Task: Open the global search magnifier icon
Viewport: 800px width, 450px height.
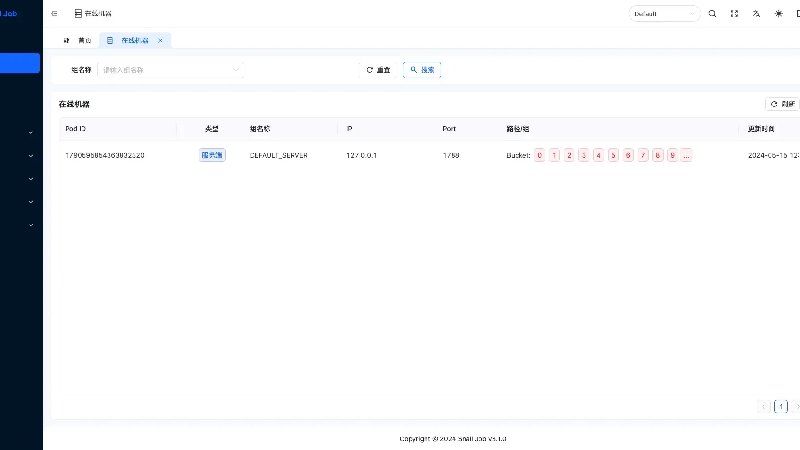Action: pyautogui.click(x=712, y=14)
